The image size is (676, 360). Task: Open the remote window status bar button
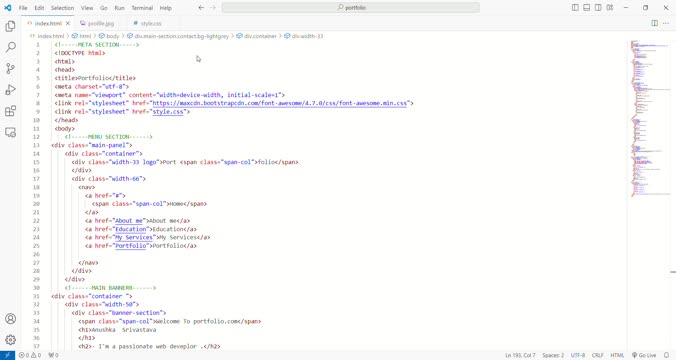tap(7, 355)
